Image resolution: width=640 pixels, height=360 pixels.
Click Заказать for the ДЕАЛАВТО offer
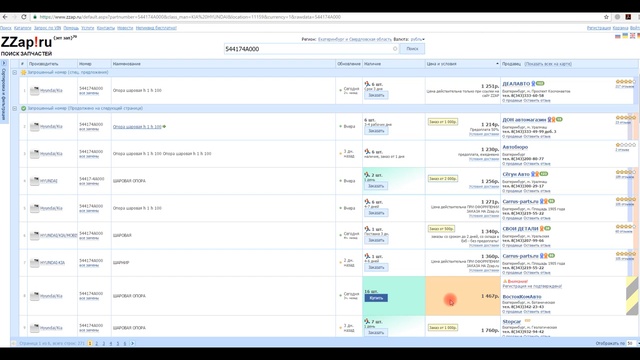point(376,95)
